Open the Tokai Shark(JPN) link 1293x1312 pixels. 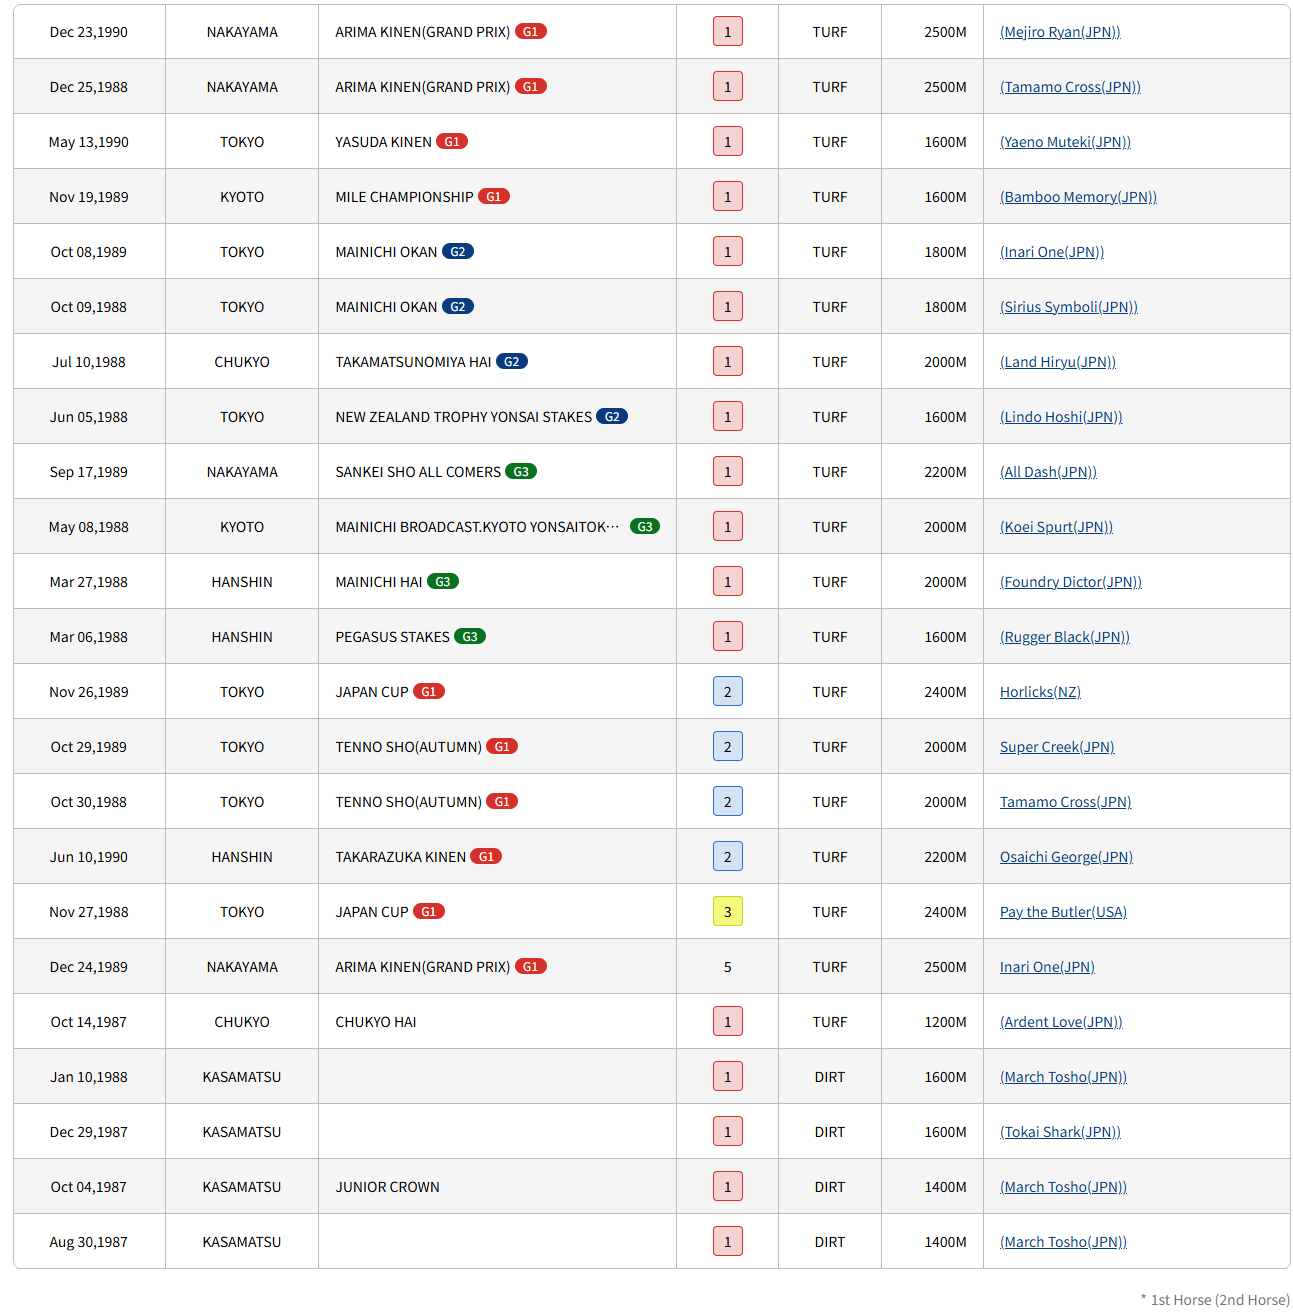1060,1132
